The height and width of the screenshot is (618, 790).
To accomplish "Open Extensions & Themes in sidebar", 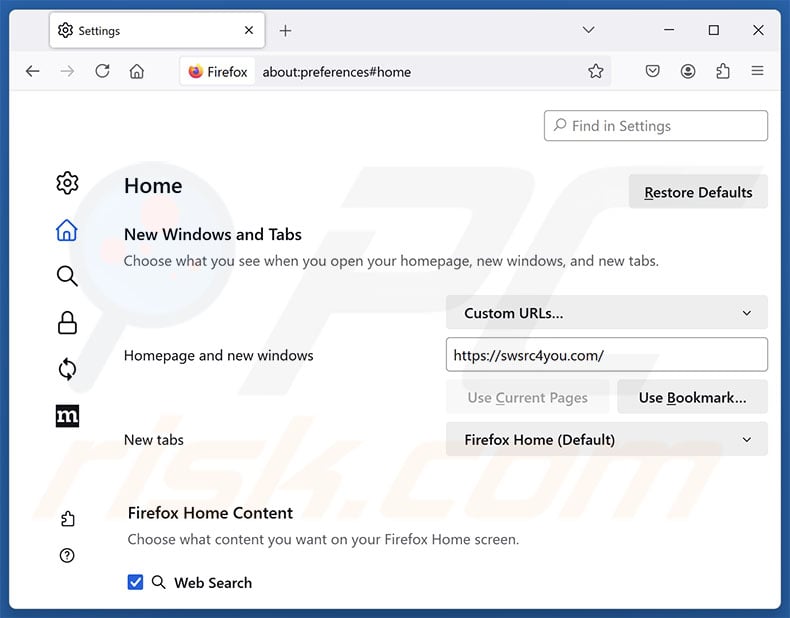I will [68, 518].
